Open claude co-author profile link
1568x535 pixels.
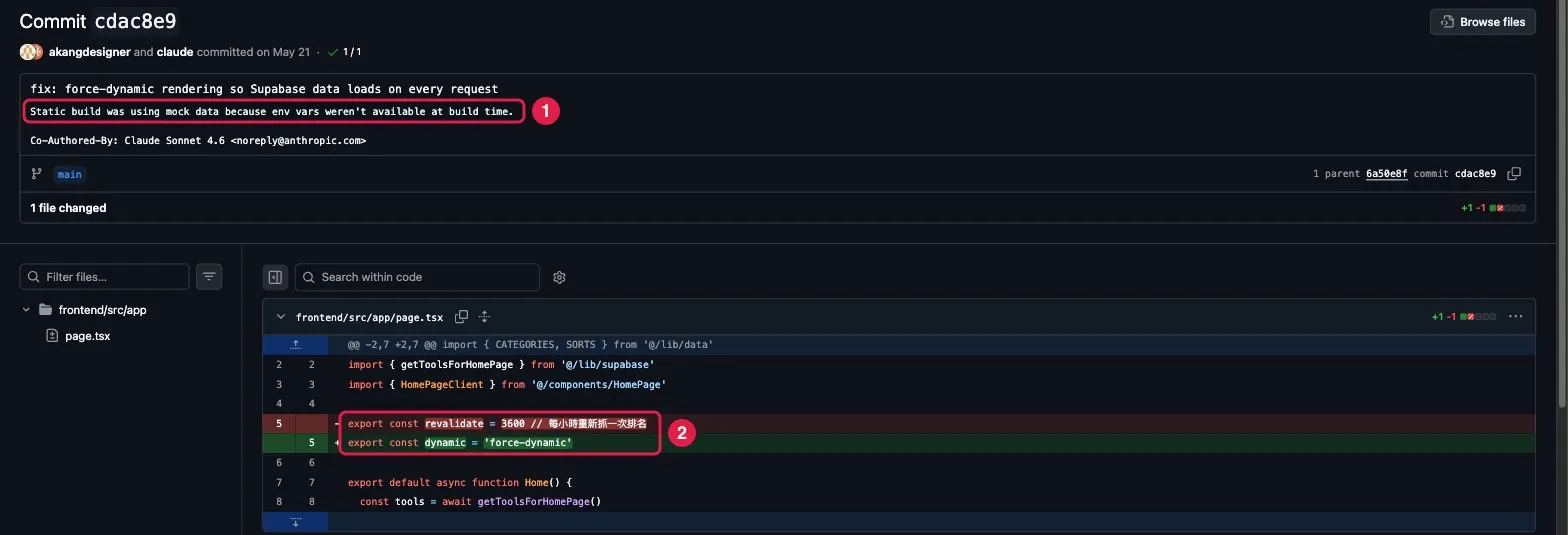pyautogui.click(x=175, y=52)
